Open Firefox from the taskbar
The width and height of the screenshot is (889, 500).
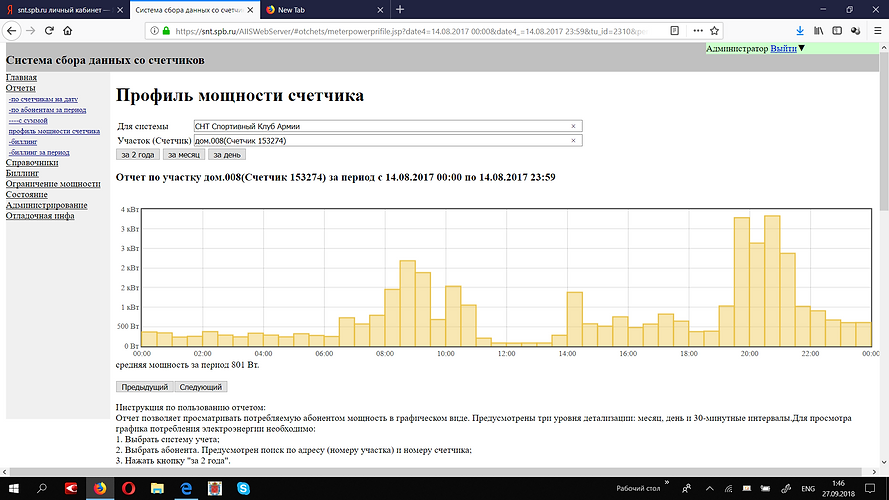(100, 488)
